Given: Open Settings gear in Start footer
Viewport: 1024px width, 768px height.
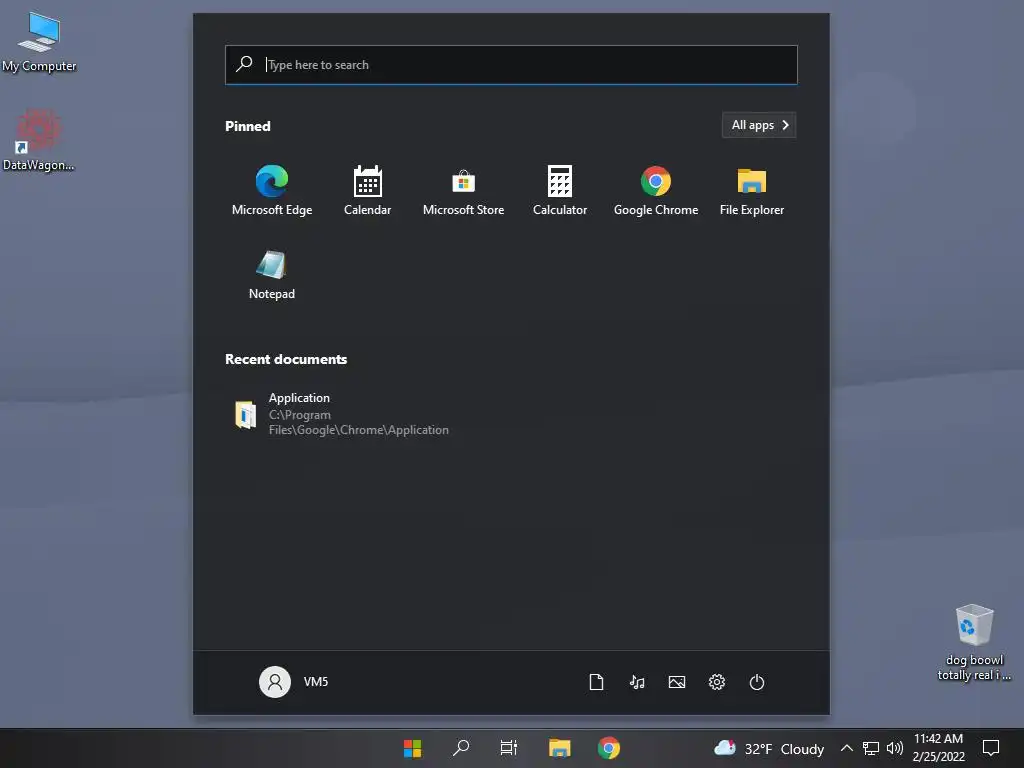Looking at the screenshot, I should click(x=716, y=682).
